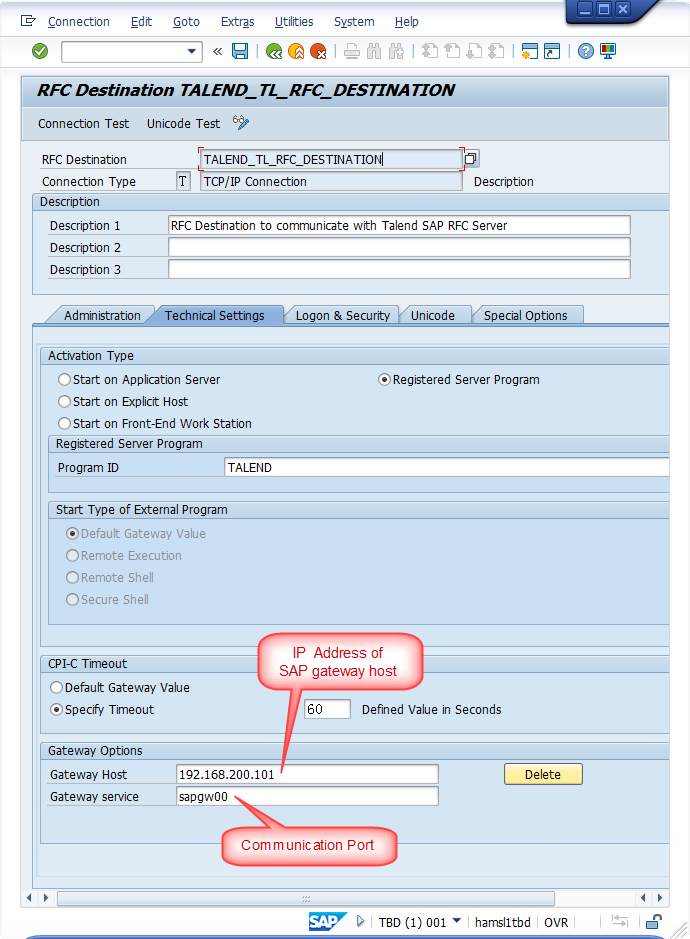This screenshot has width=690, height=939.
Task: Click the search help icon beside RFC Destination
Action: tap(471, 159)
